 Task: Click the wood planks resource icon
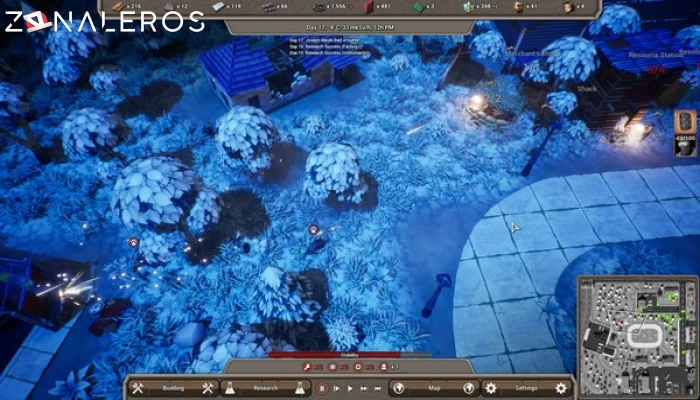tap(119, 6)
